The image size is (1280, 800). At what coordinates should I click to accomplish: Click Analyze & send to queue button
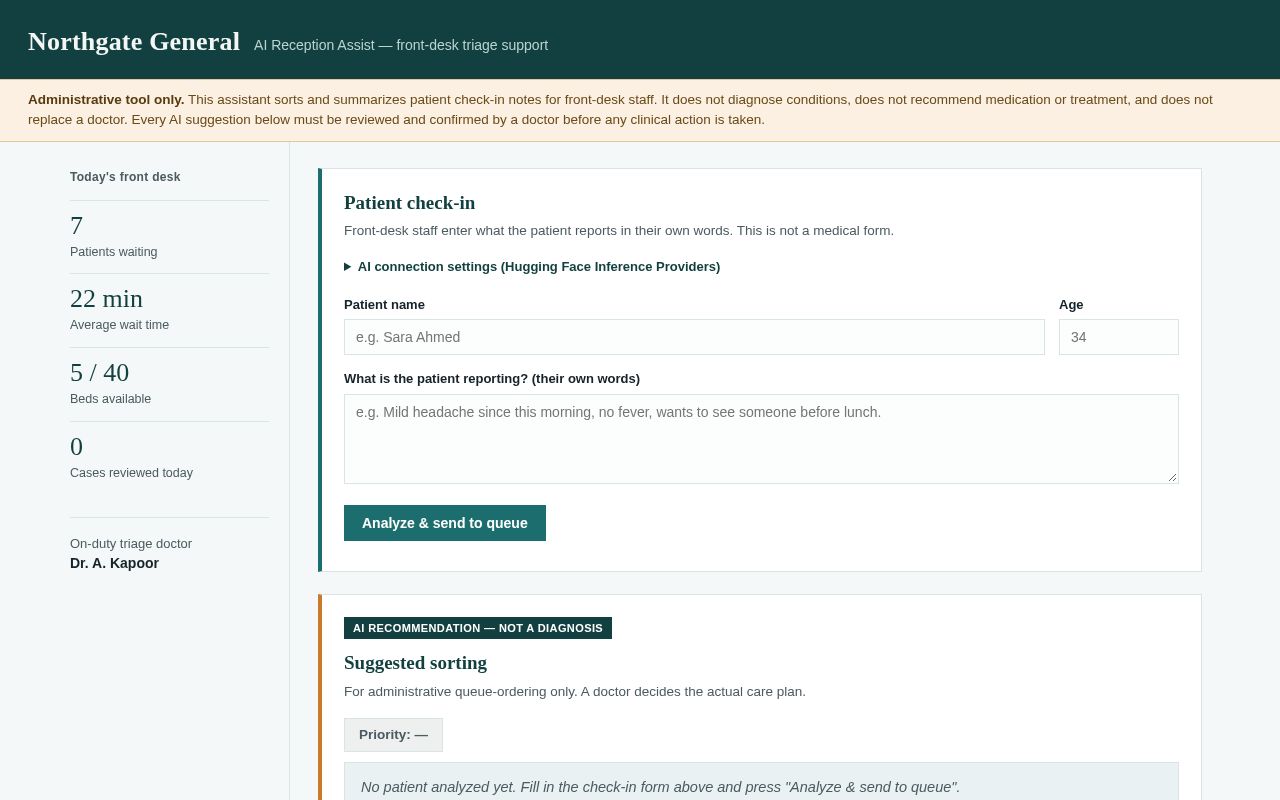click(x=445, y=523)
